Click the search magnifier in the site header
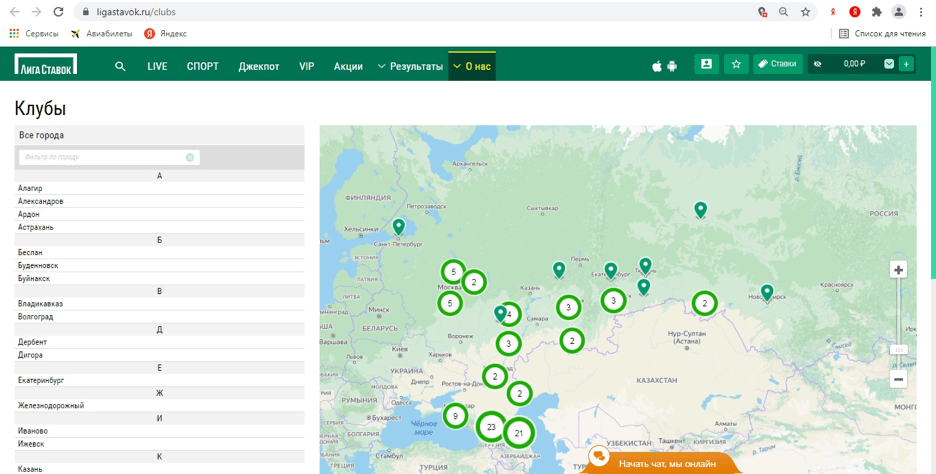Screen dimensions: 936x474 coord(120,66)
